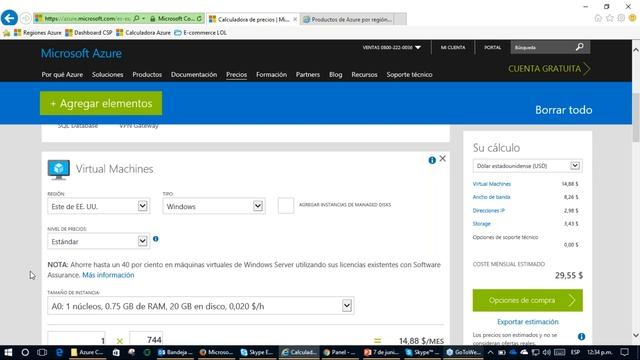Open the currency dropdown Dólar estadounidense (USD)

(x=527, y=166)
